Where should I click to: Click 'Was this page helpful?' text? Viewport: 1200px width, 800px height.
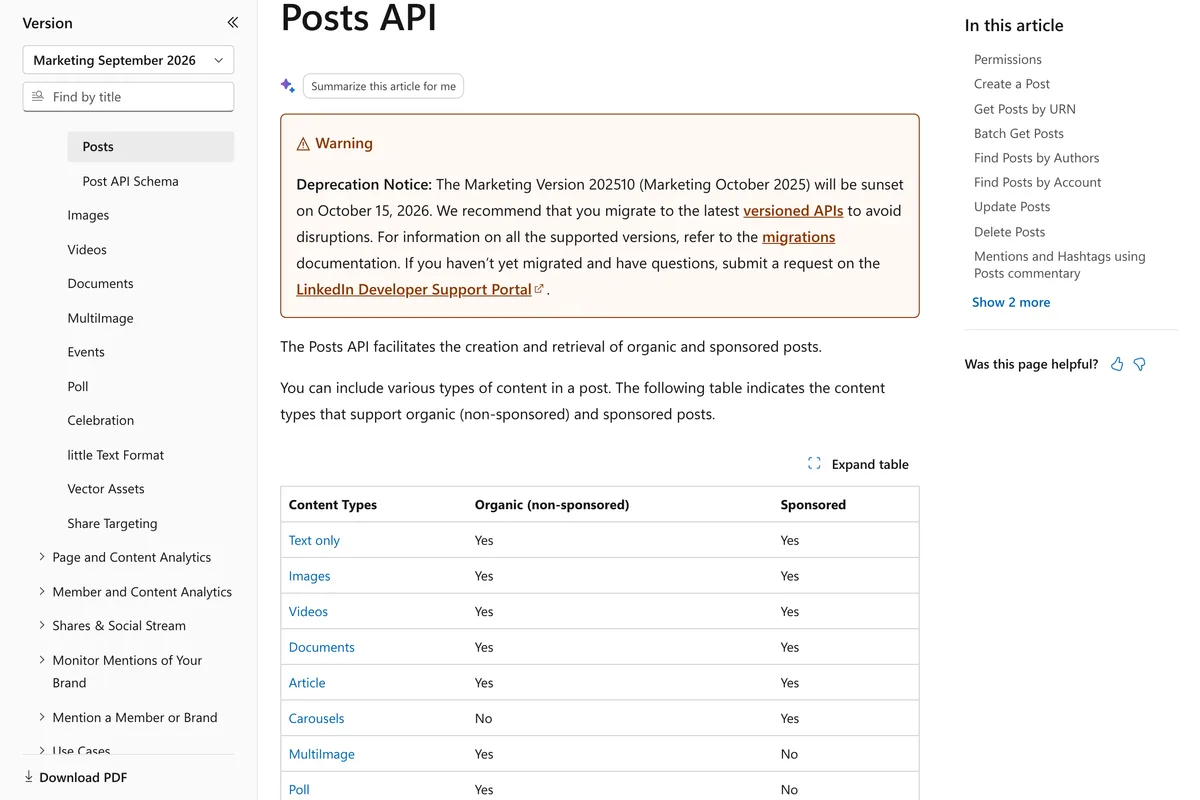click(1031, 364)
